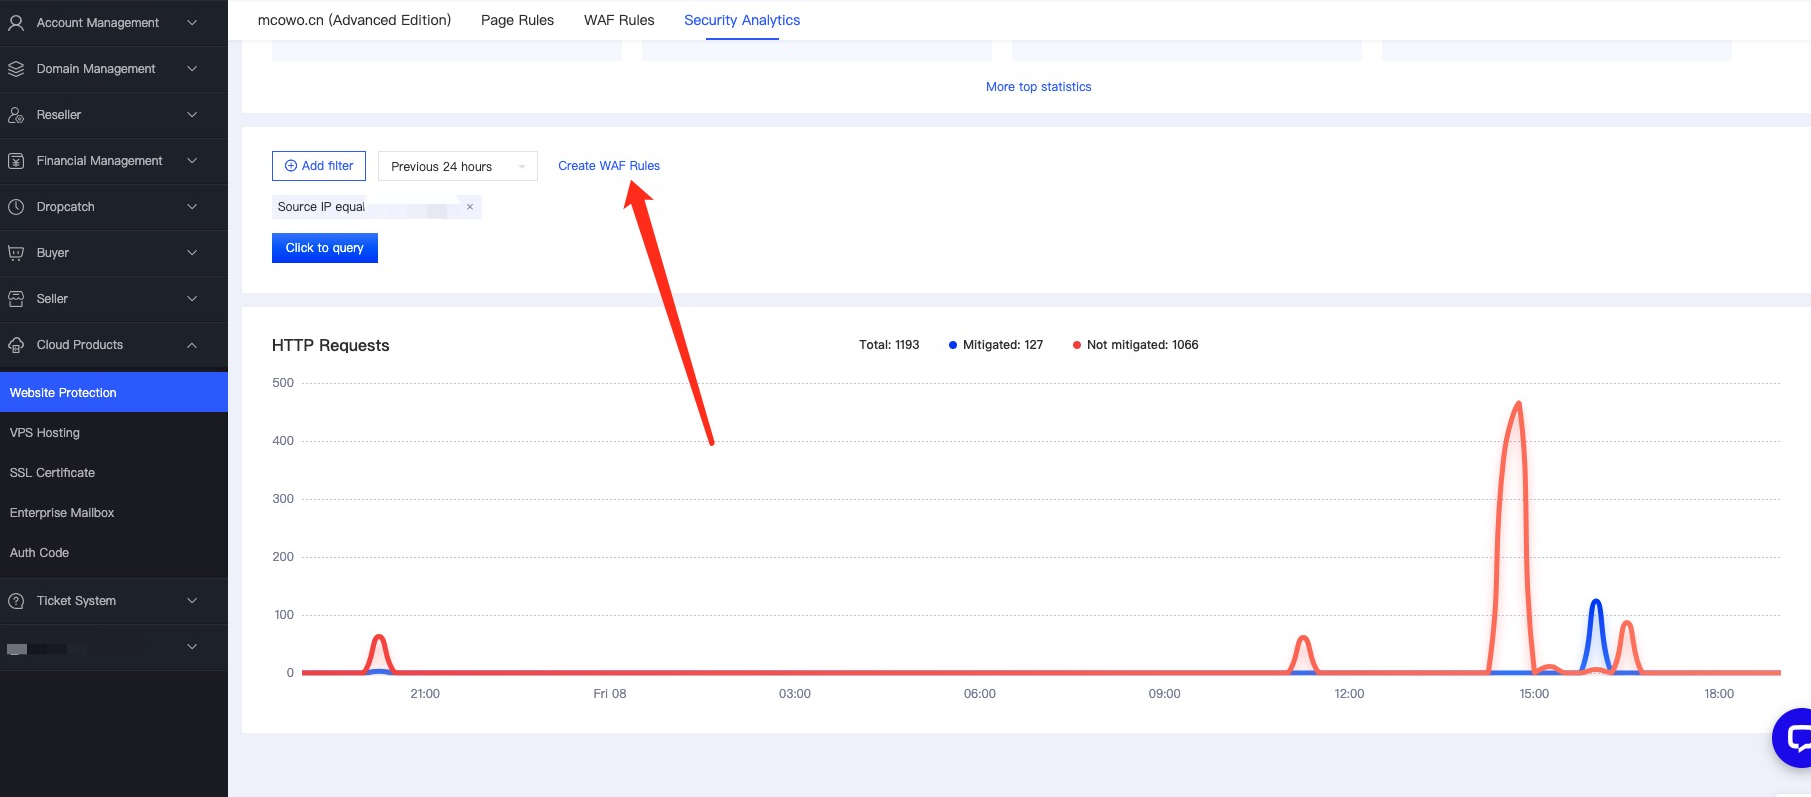Toggle the Not mitigated legend item
Screen dimensions: 1811x797
pos(1135,345)
